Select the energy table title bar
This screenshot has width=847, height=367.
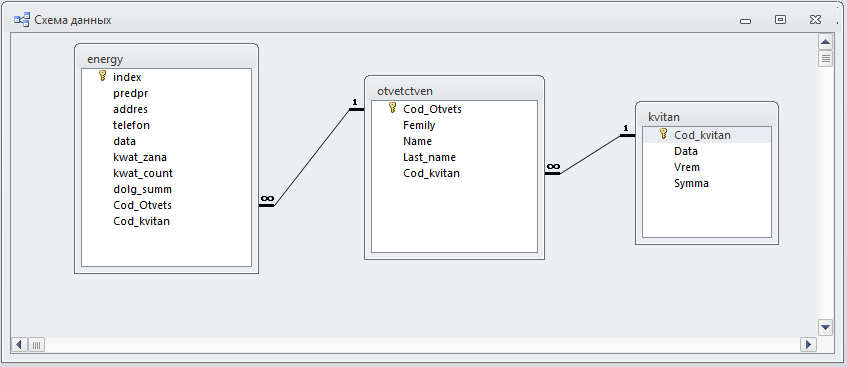pos(166,58)
